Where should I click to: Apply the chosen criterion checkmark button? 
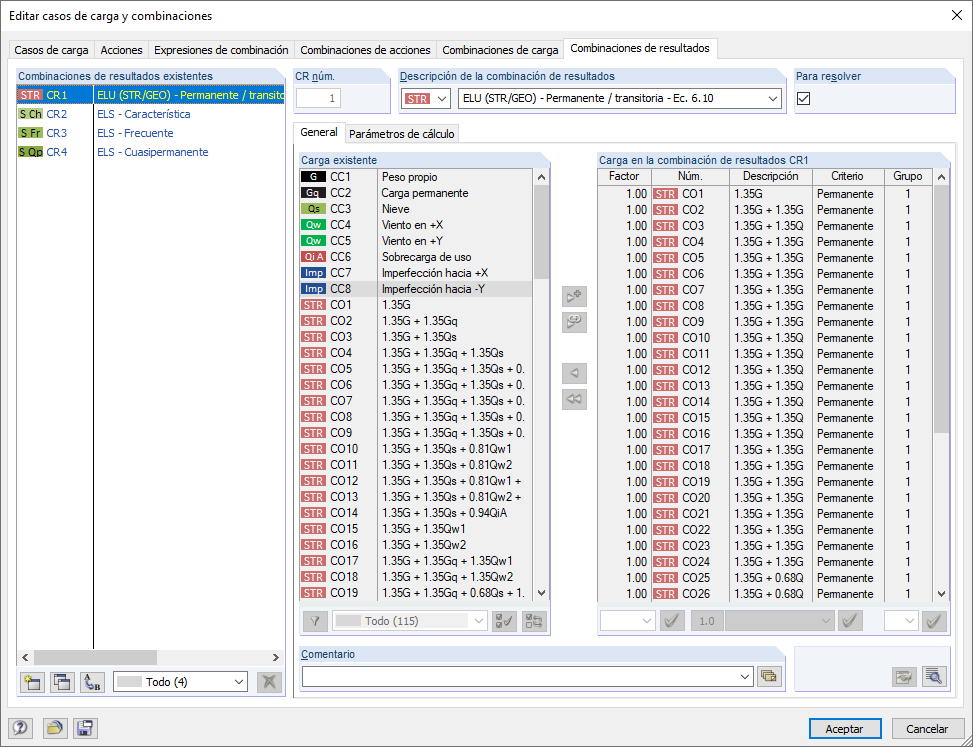850,620
